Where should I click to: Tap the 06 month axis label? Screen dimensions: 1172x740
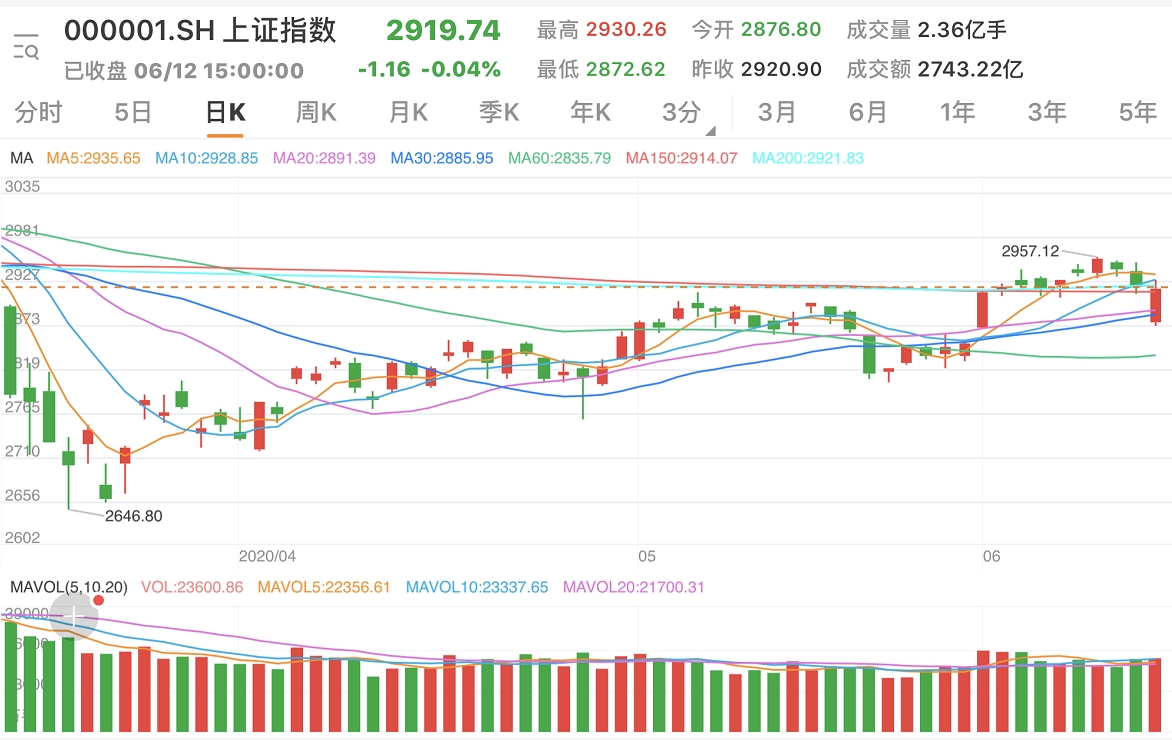coord(991,556)
